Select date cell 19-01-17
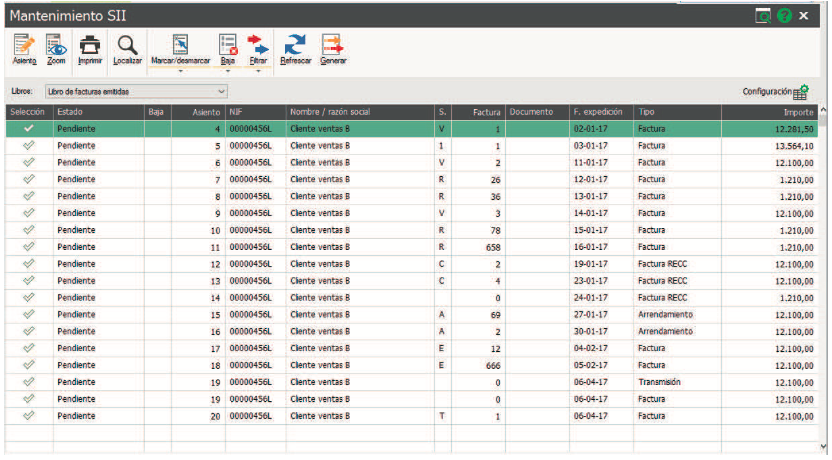This screenshot has height=460, width=832. [601, 264]
